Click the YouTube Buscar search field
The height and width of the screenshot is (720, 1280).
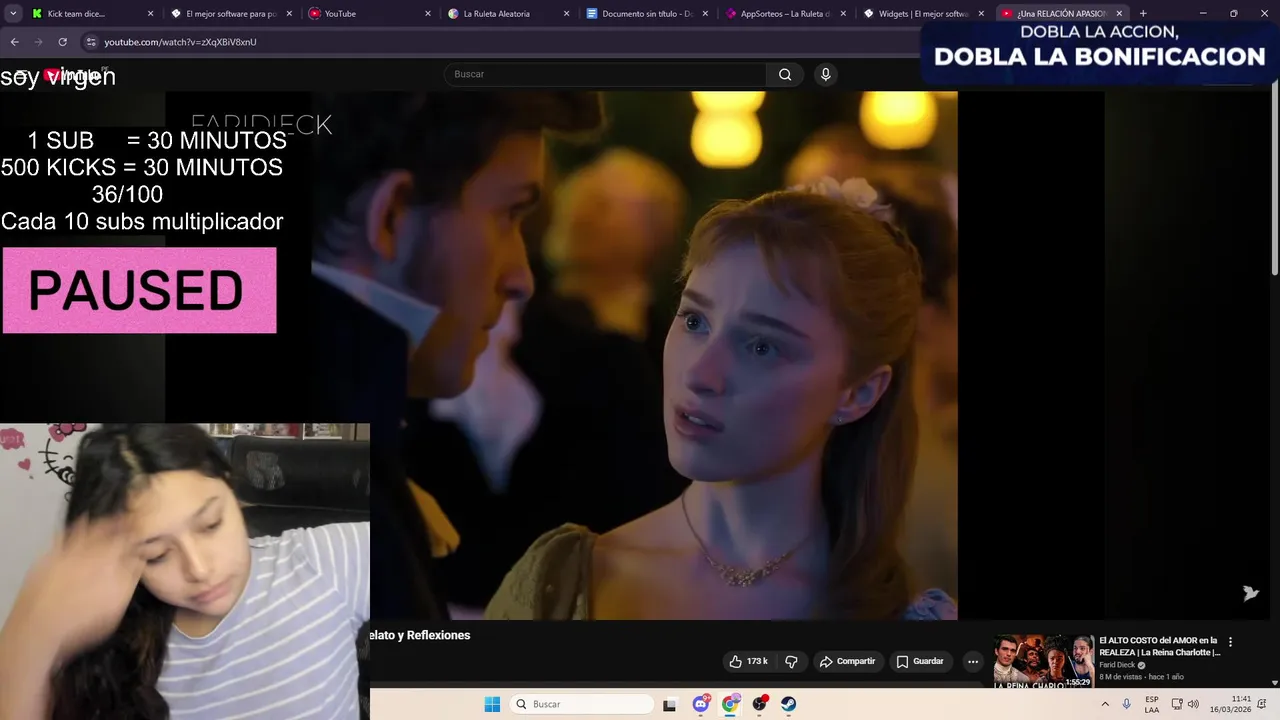point(605,74)
